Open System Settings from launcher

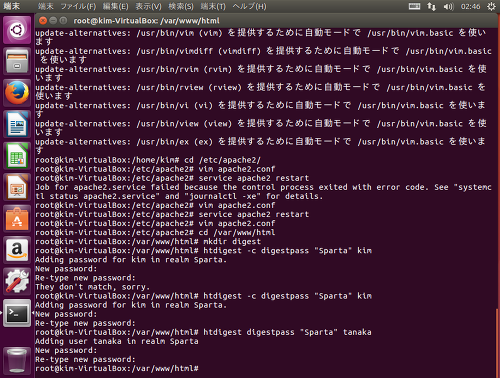[x=17, y=282]
